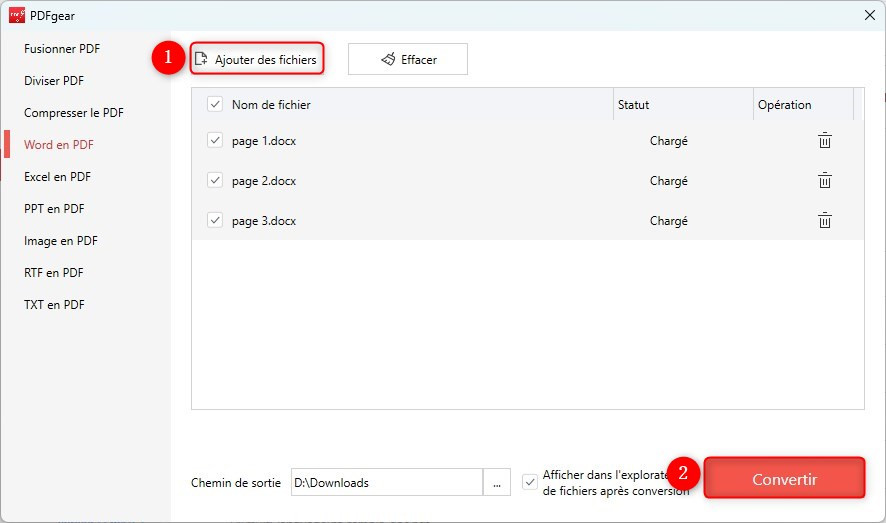The height and width of the screenshot is (523, 886).
Task: Toggle the page 2.docx checkbox
Action: 215,180
